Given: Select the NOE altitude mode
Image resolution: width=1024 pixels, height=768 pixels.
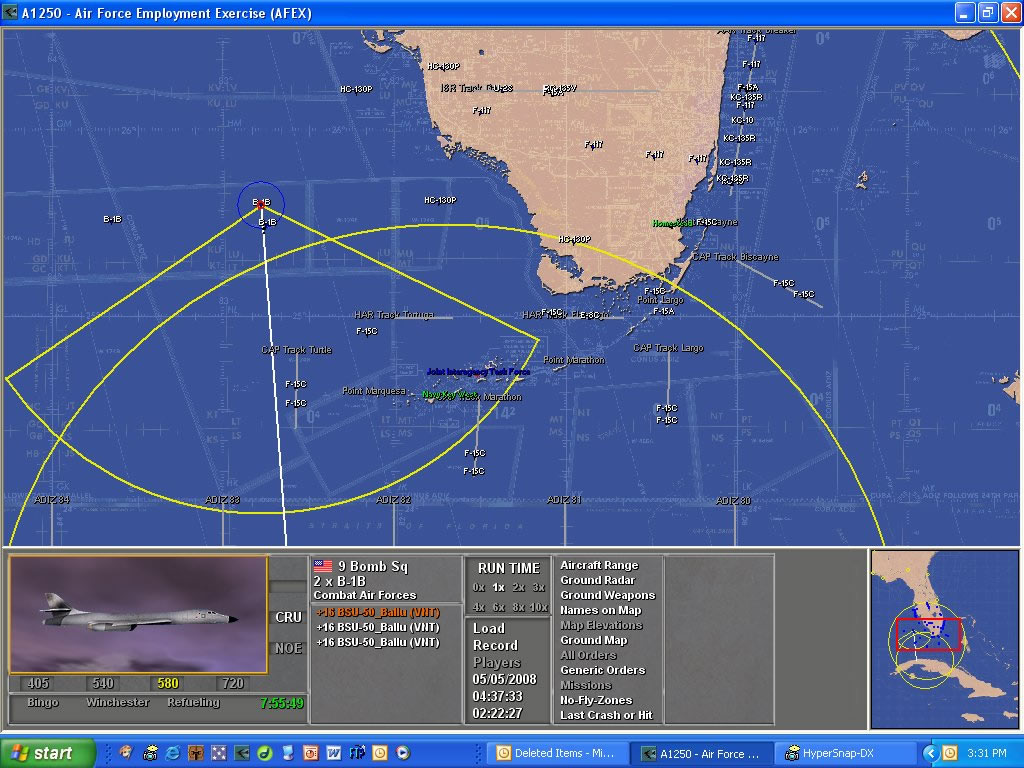Looking at the screenshot, I should tap(288, 648).
